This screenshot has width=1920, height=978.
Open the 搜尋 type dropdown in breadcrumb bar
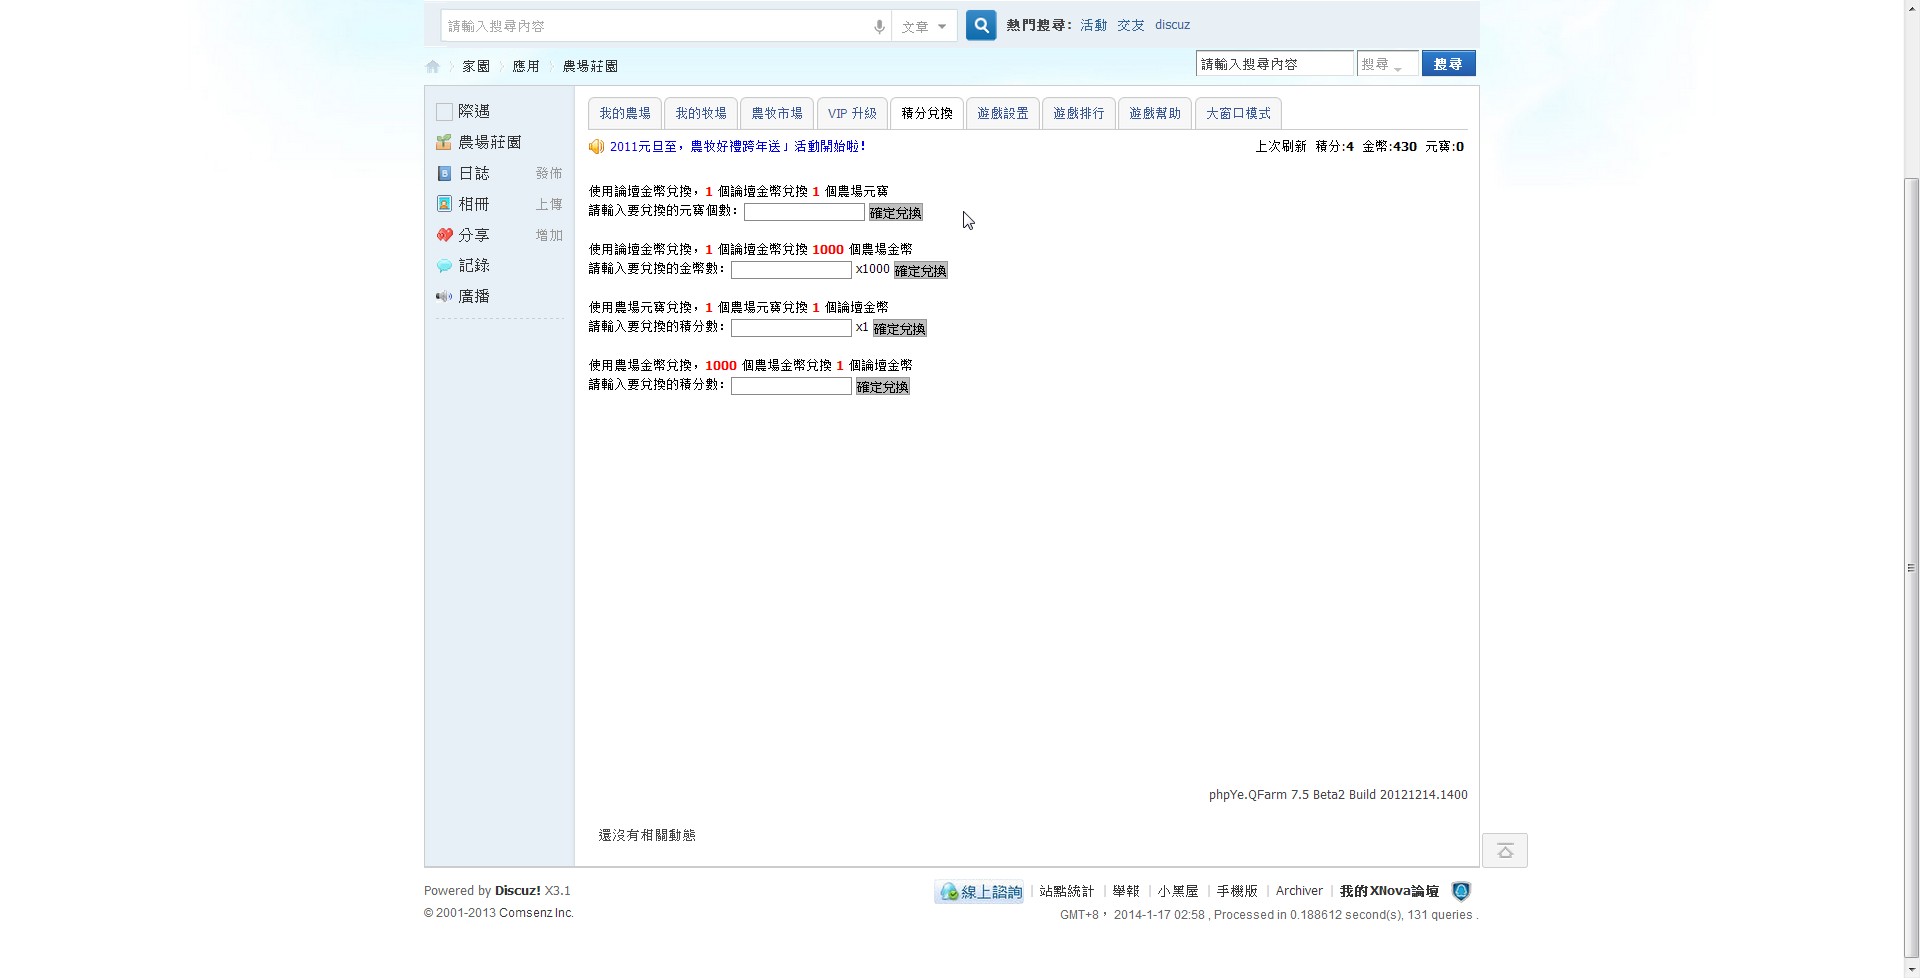[x=1386, y=64]
